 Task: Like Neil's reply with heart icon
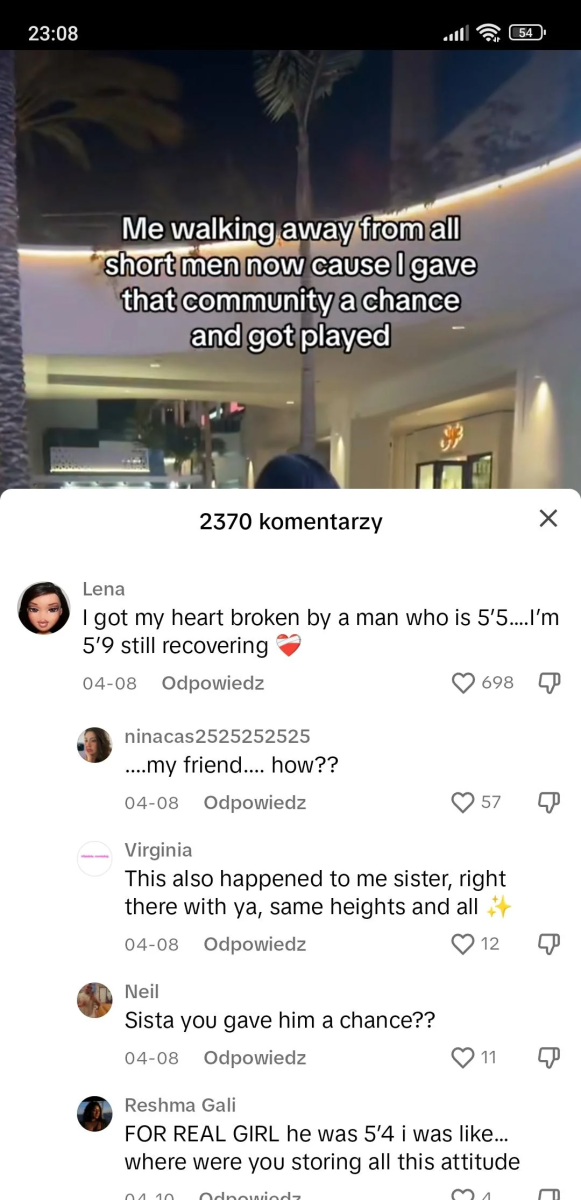pyautogui.click(x=463, y=1057)
